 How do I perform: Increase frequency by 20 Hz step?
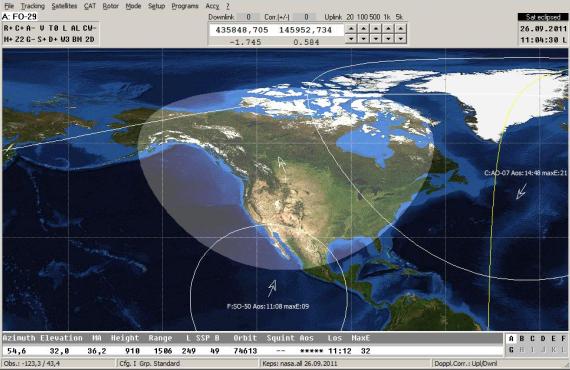click(351, 28)
